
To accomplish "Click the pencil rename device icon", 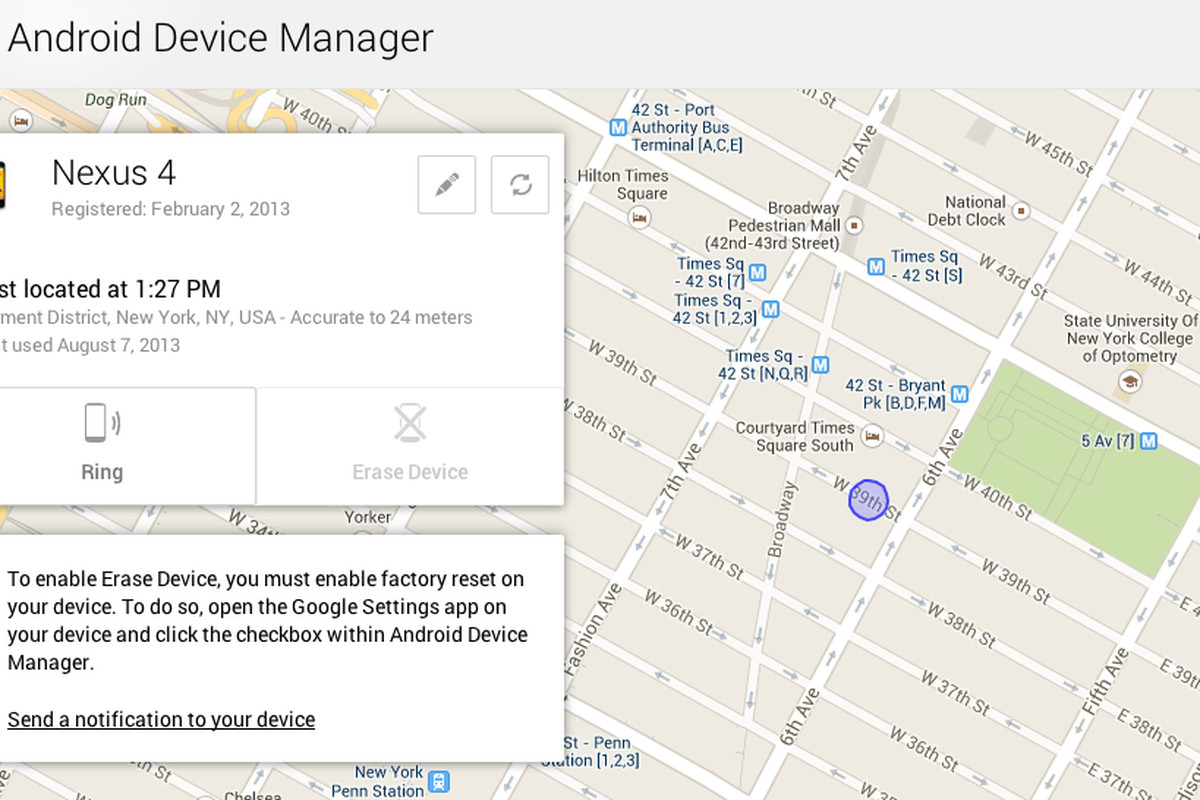I will 446,185.
